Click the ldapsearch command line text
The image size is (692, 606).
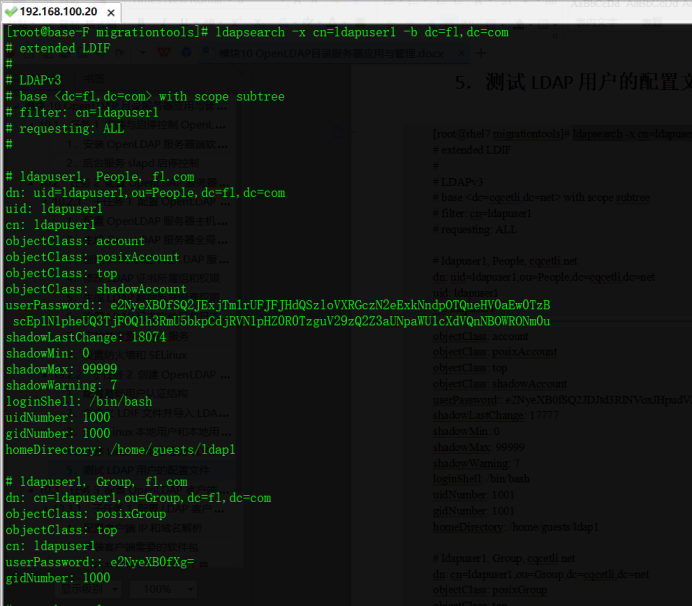(362, 32)
